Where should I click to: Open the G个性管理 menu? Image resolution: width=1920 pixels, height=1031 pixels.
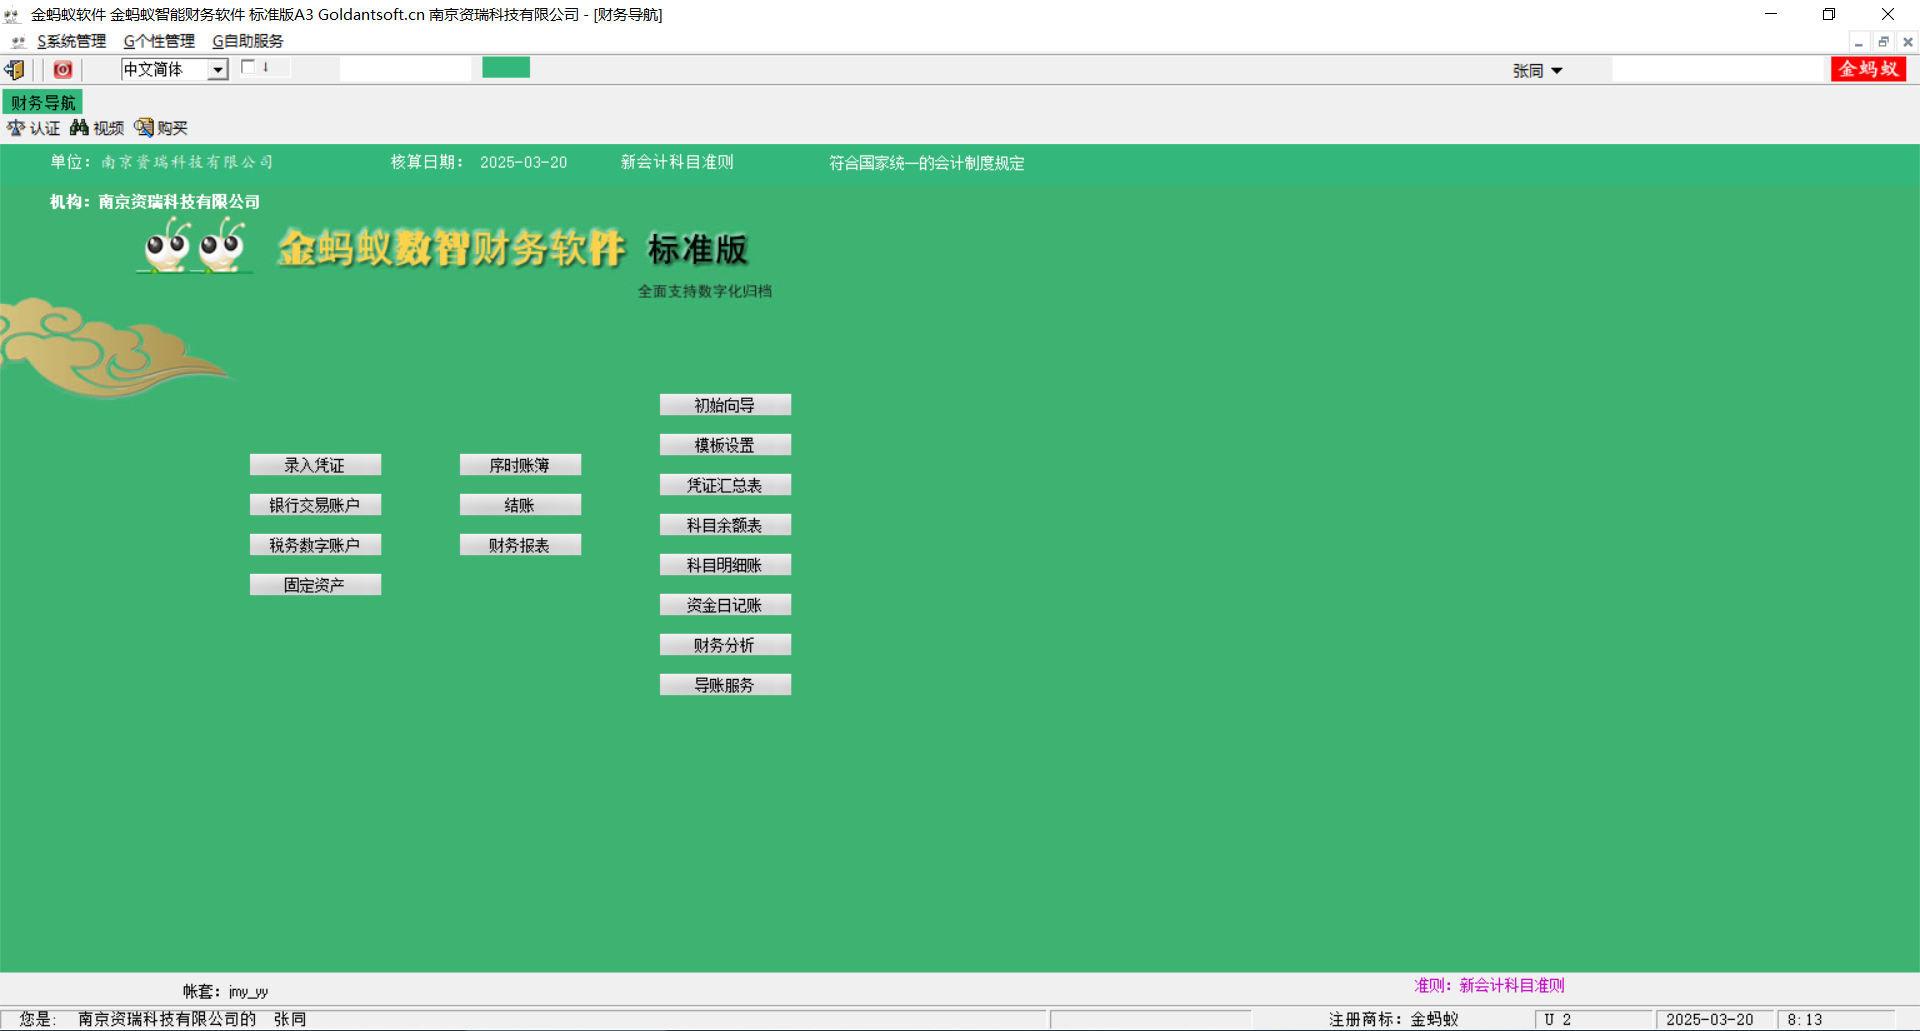[x=159, y=41]
